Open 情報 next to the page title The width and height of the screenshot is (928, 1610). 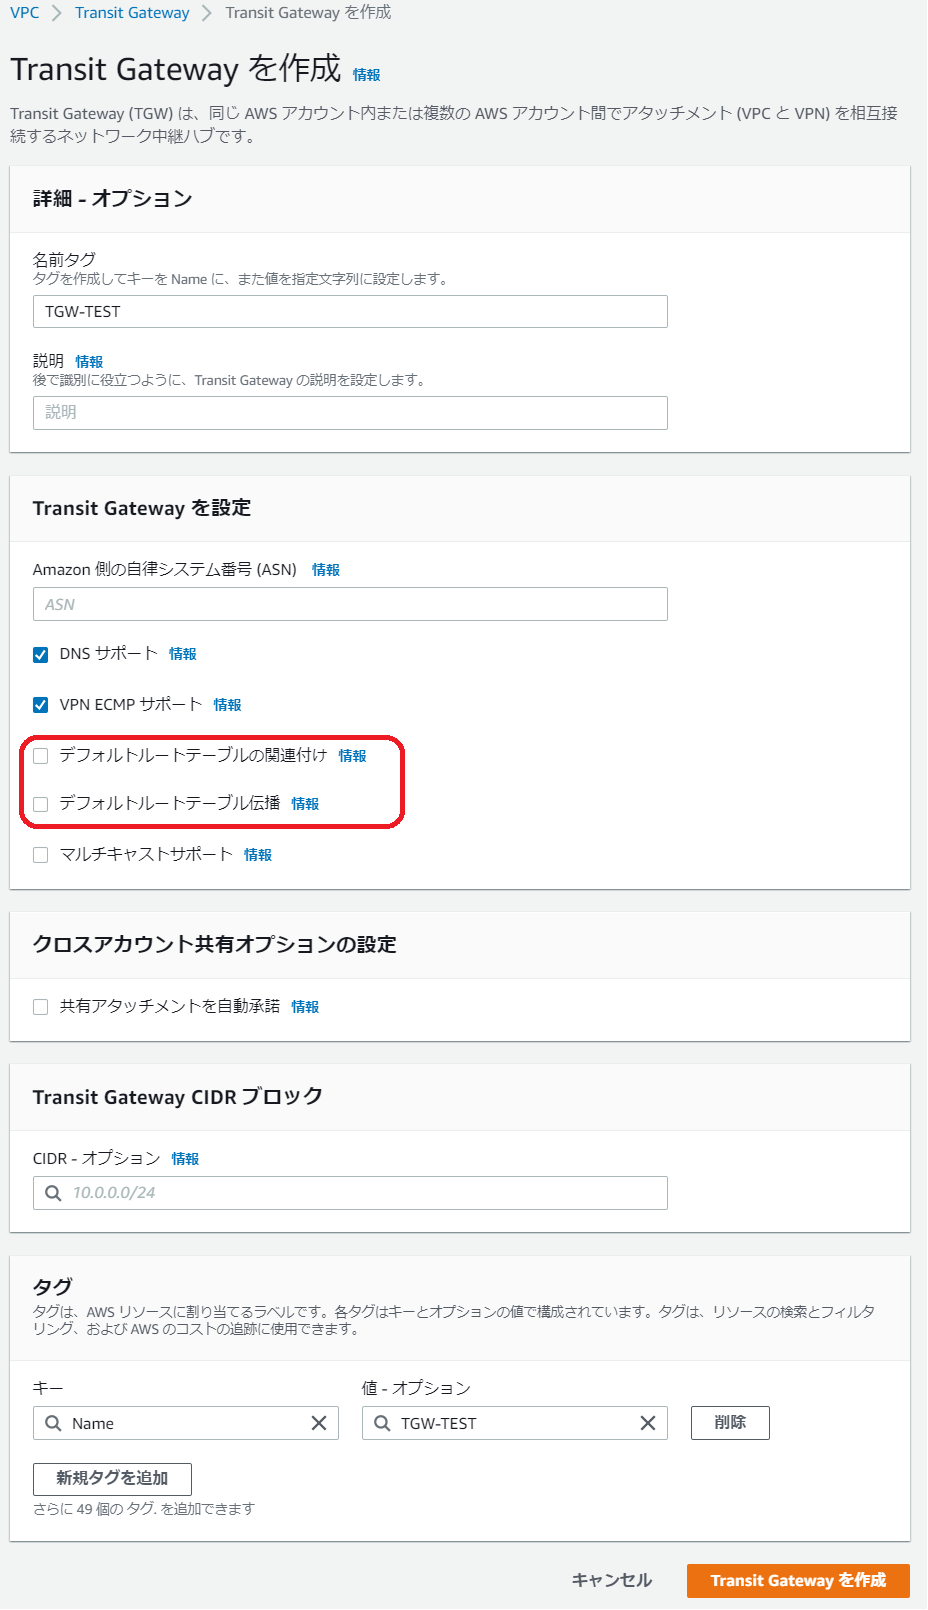tap(371, 73)
